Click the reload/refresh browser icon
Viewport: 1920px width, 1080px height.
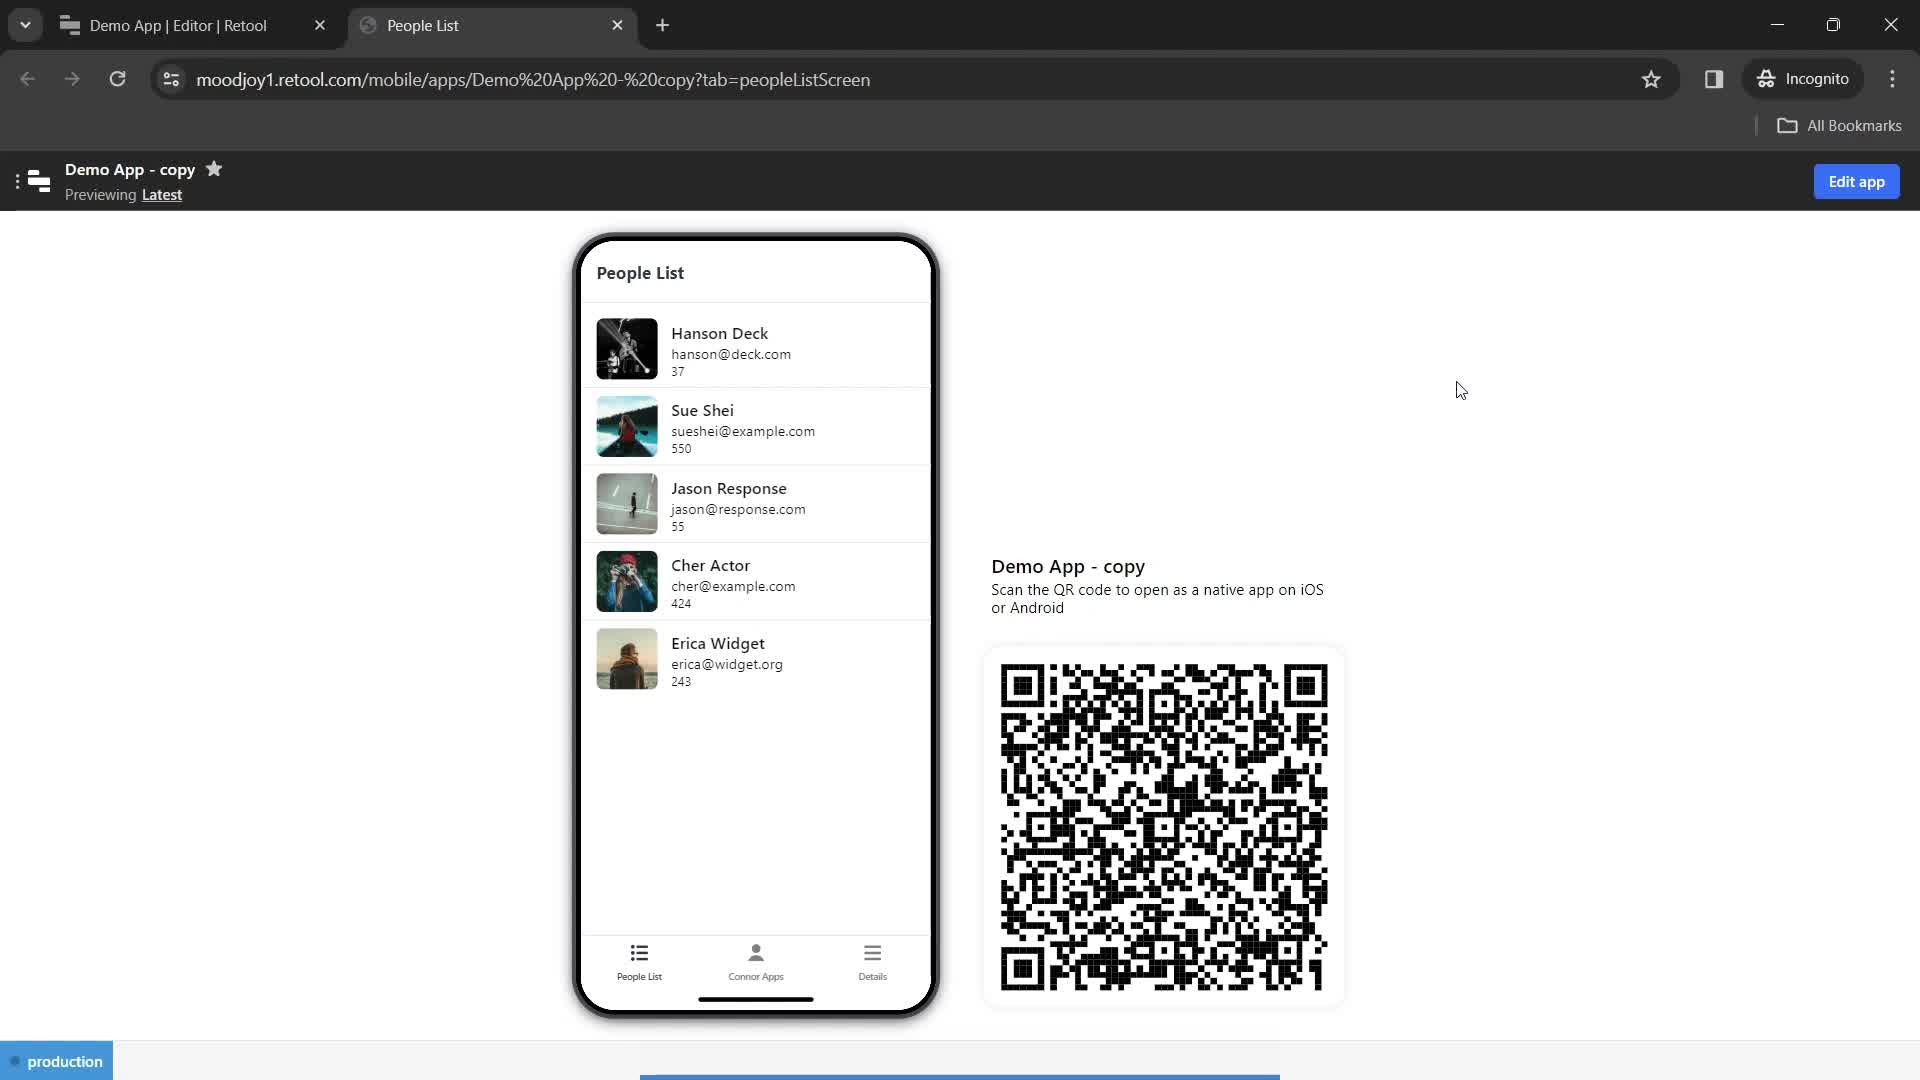[117, 79]
